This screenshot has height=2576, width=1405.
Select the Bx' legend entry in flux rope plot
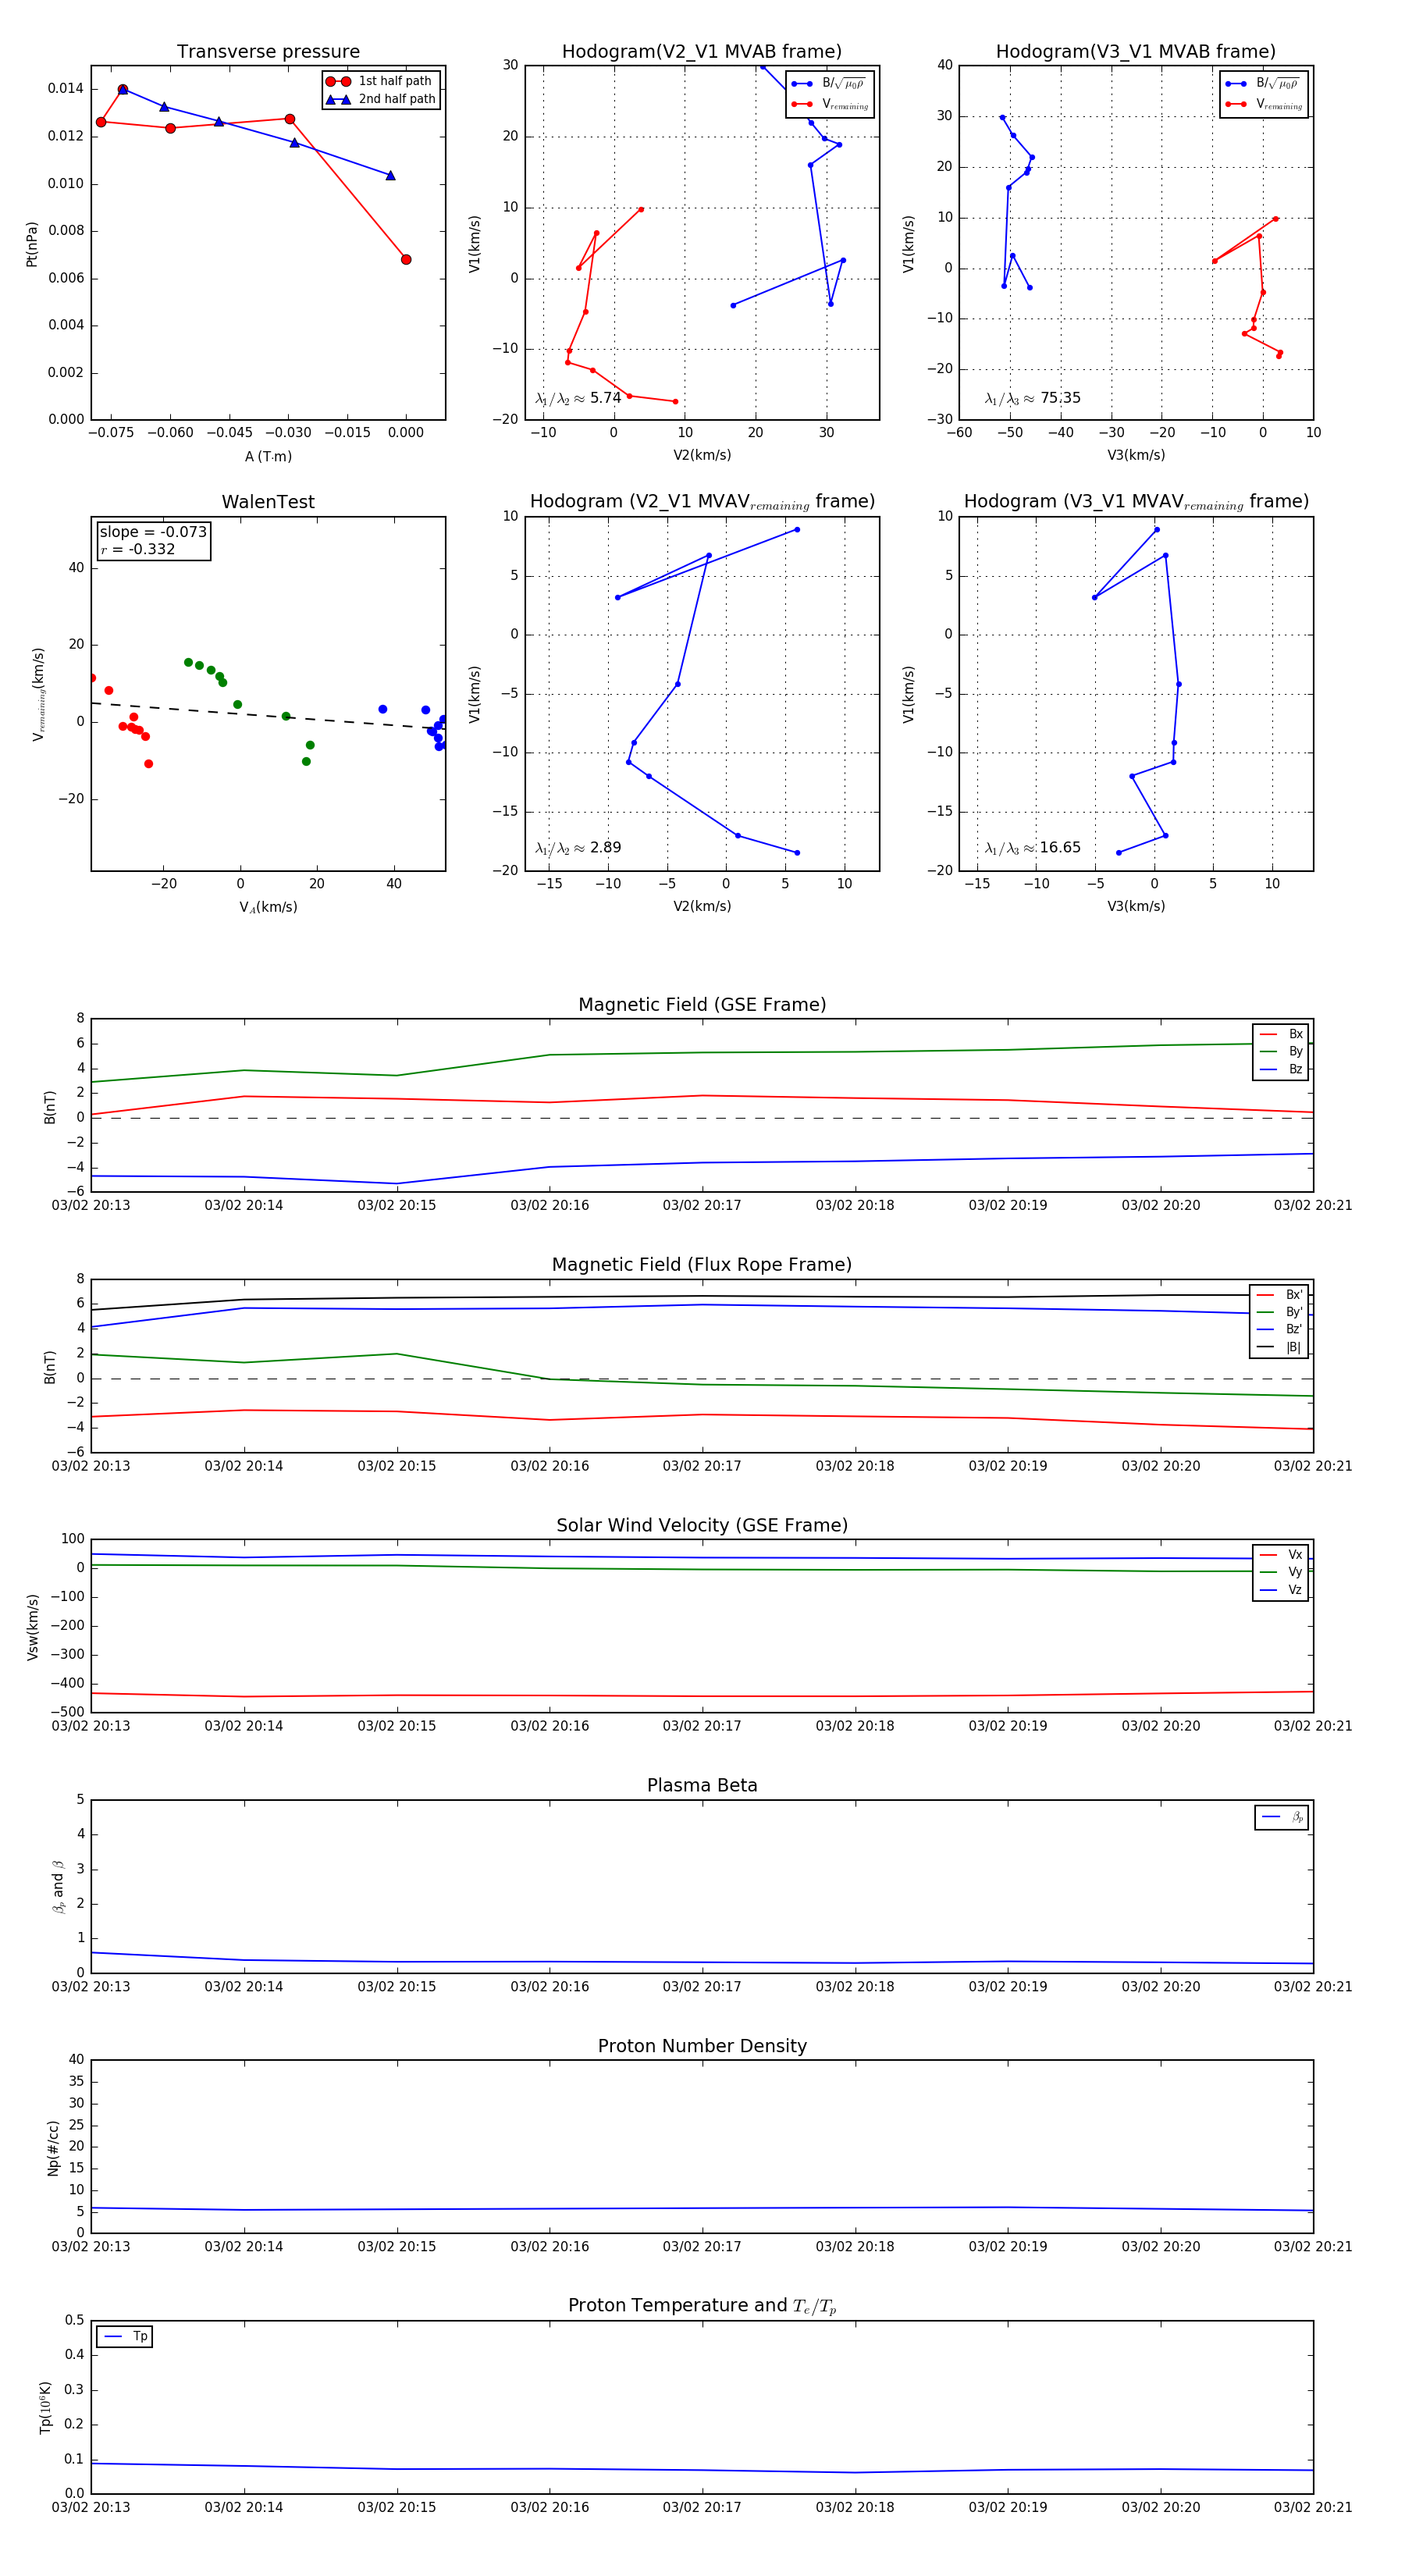(x=1279, y=1294)
